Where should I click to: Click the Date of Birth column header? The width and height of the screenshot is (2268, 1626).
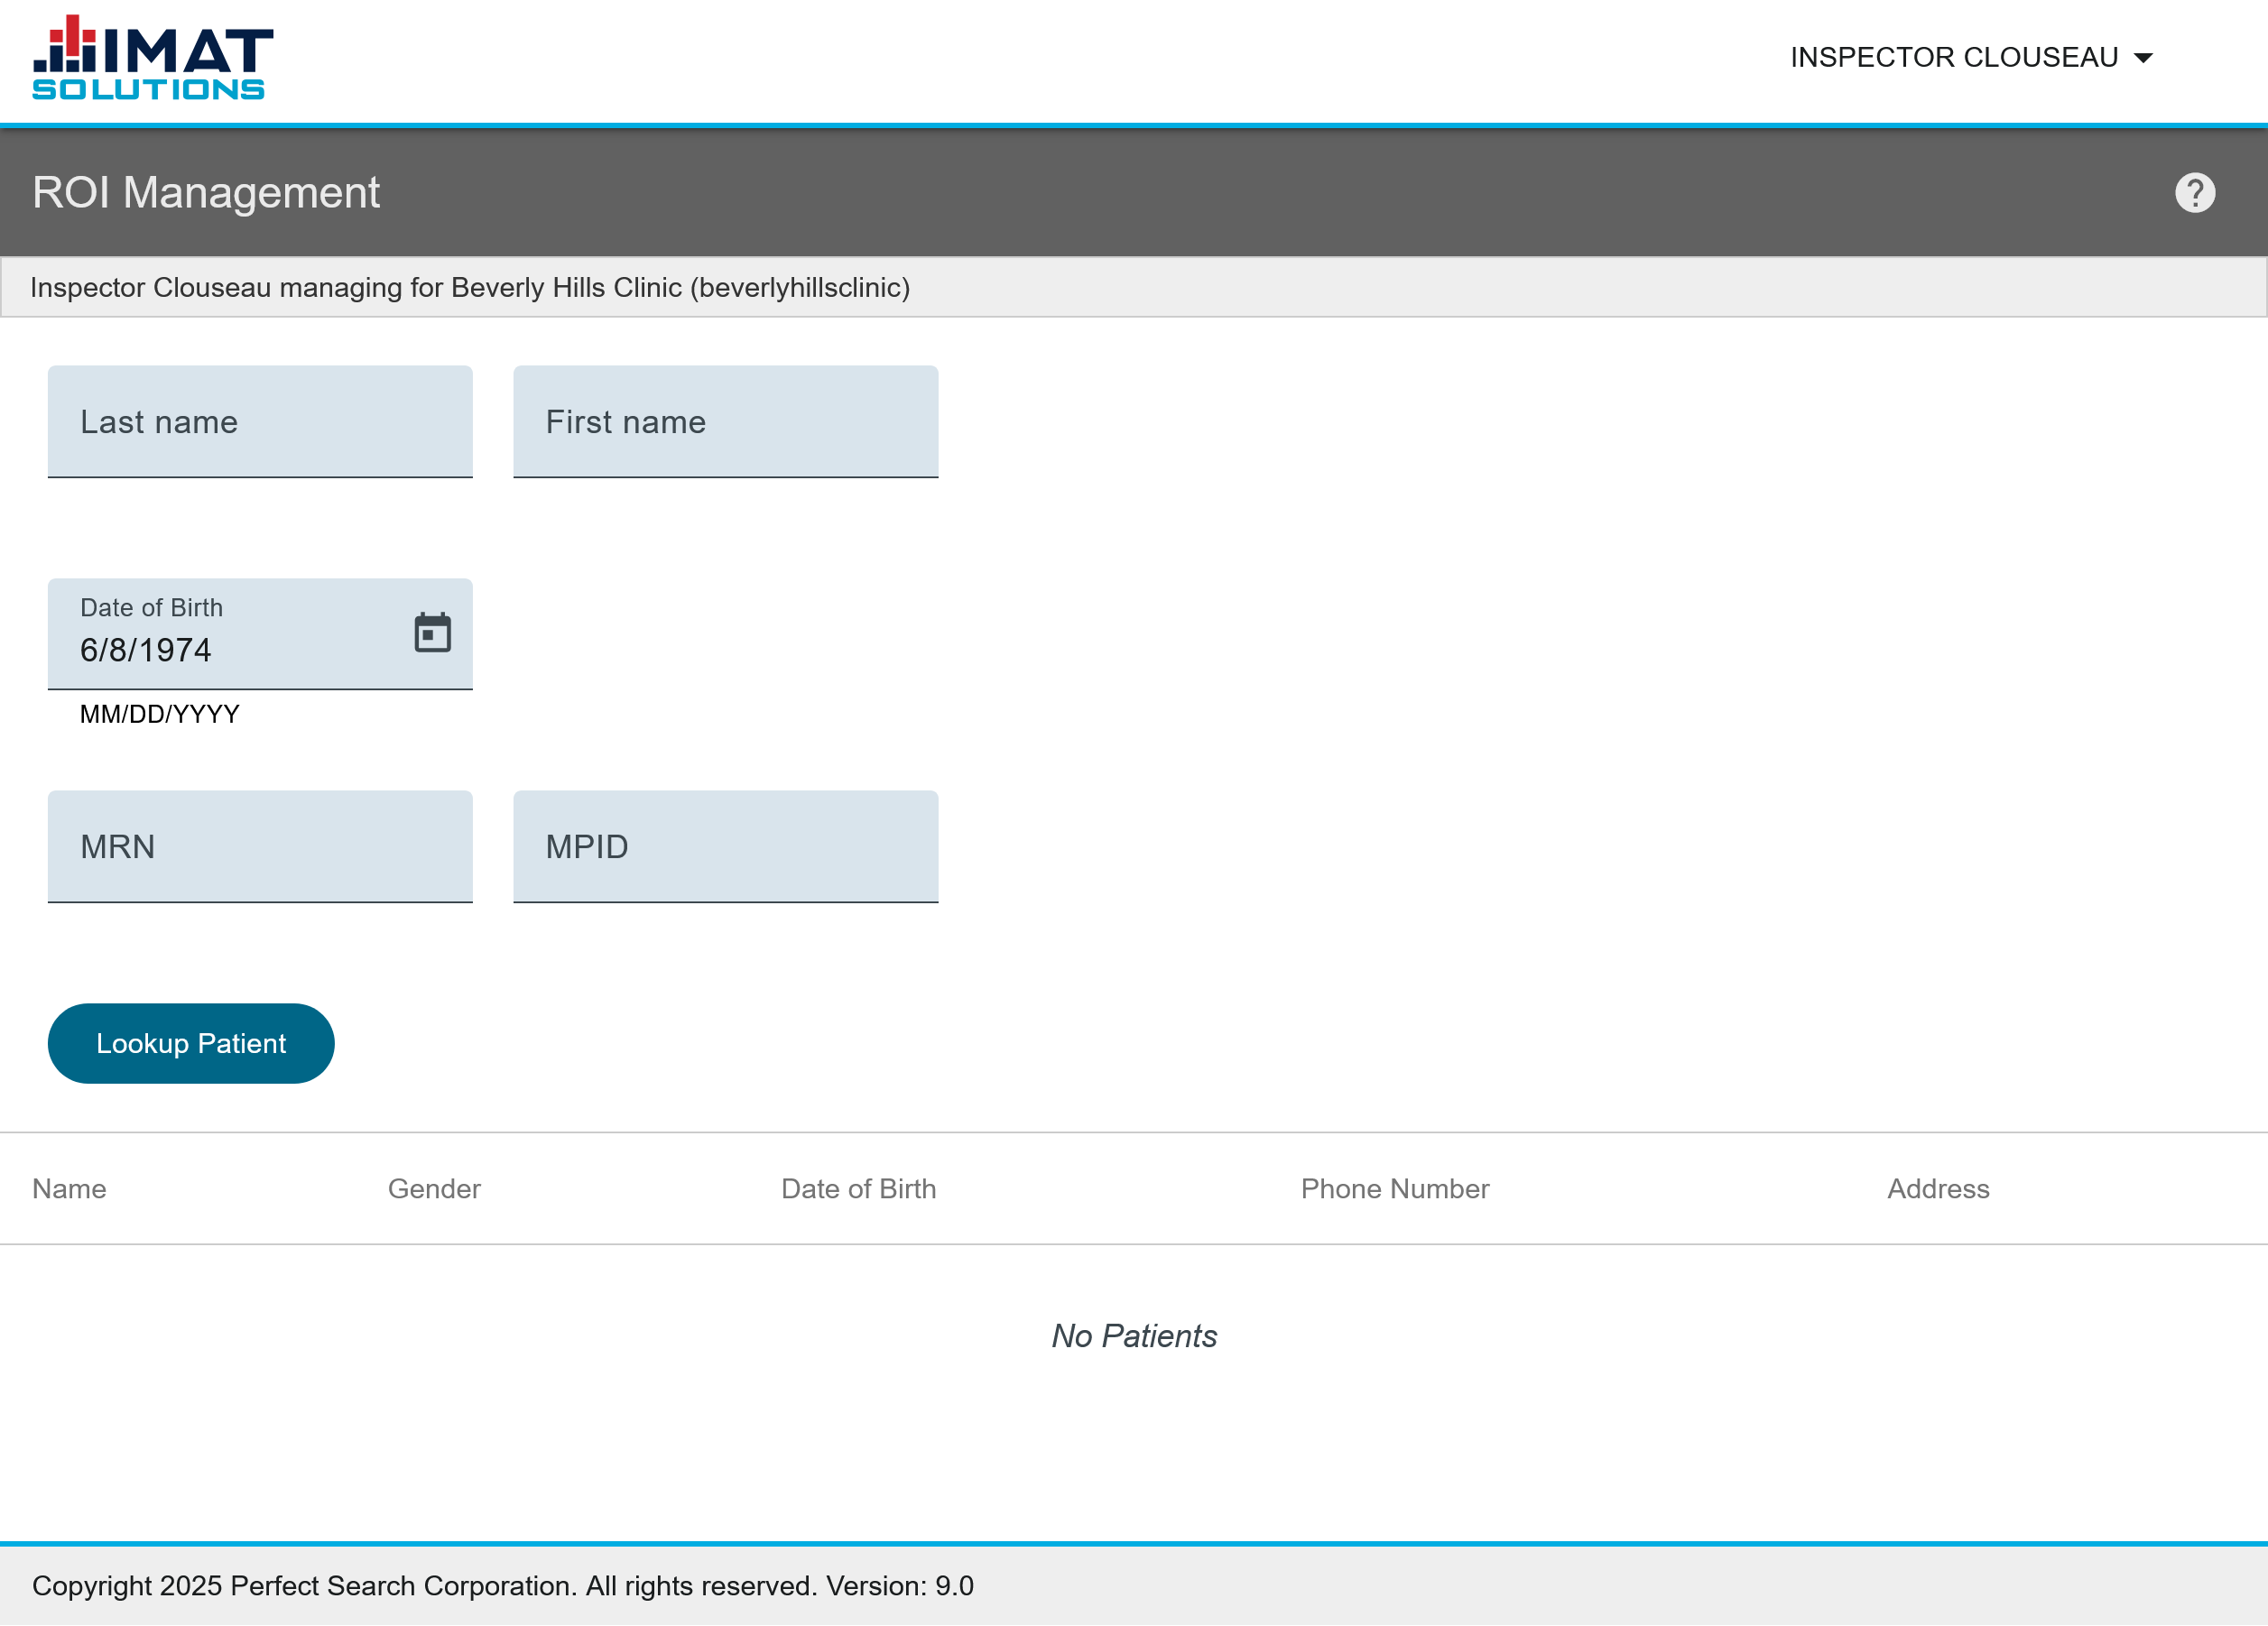click(x=858, y=1188)
